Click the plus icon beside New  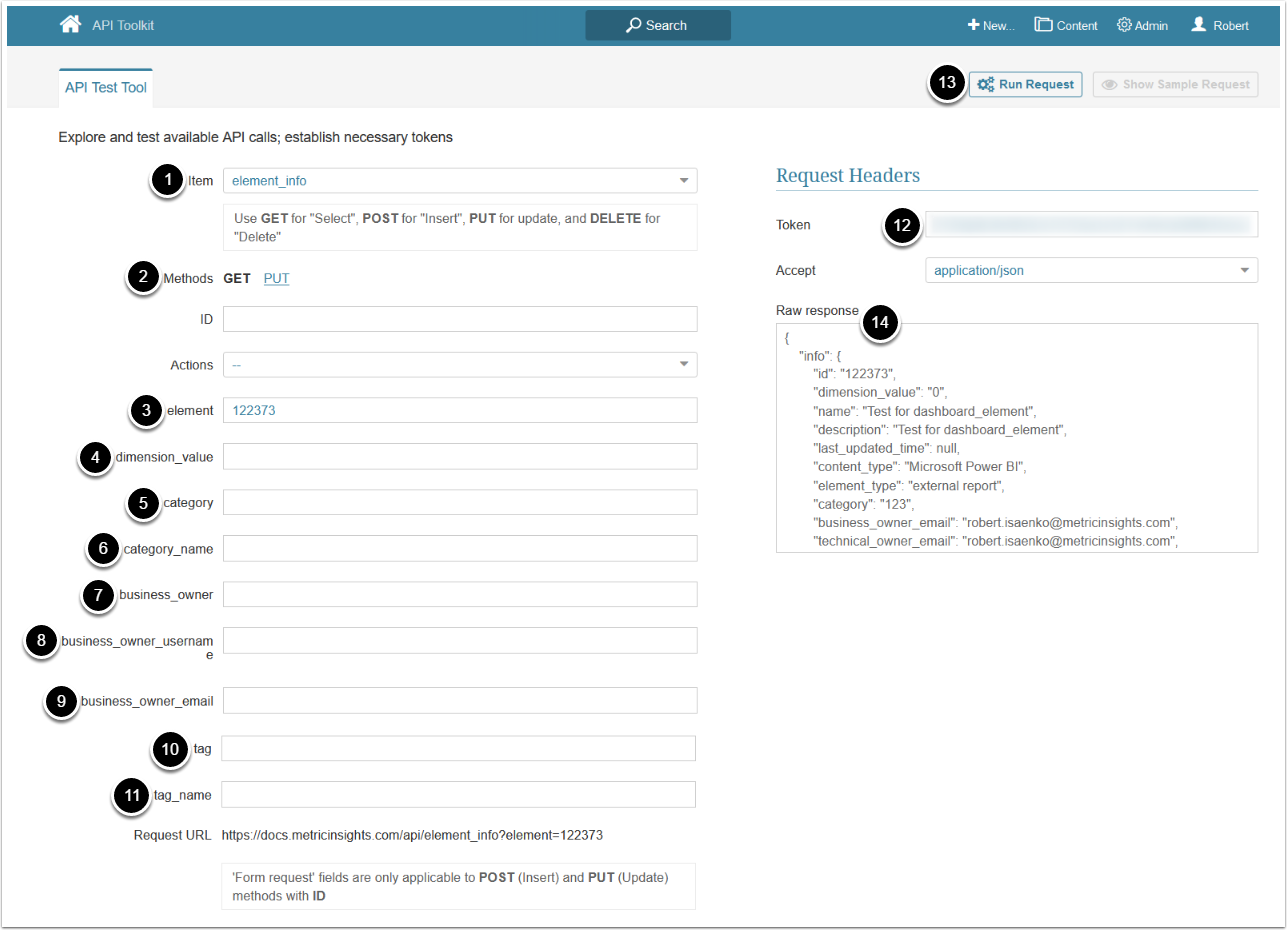pyautogui.click(x=973, y=25)
